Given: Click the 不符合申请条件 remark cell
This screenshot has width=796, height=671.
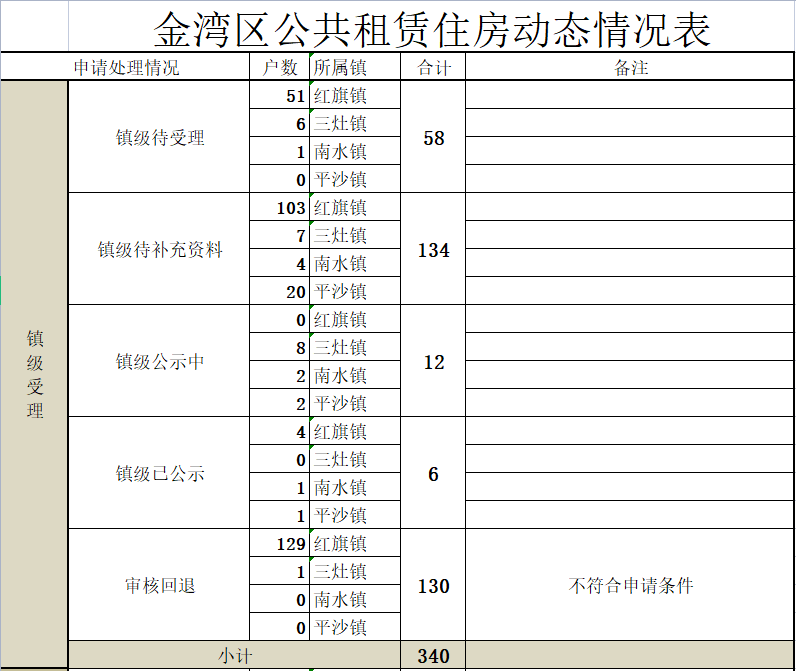Looking at the screenshot, I should point(630,586).
